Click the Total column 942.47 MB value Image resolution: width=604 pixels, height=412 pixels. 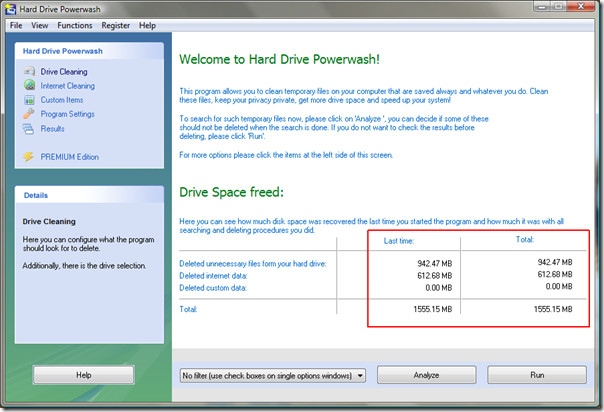click(x=555, y=262)
